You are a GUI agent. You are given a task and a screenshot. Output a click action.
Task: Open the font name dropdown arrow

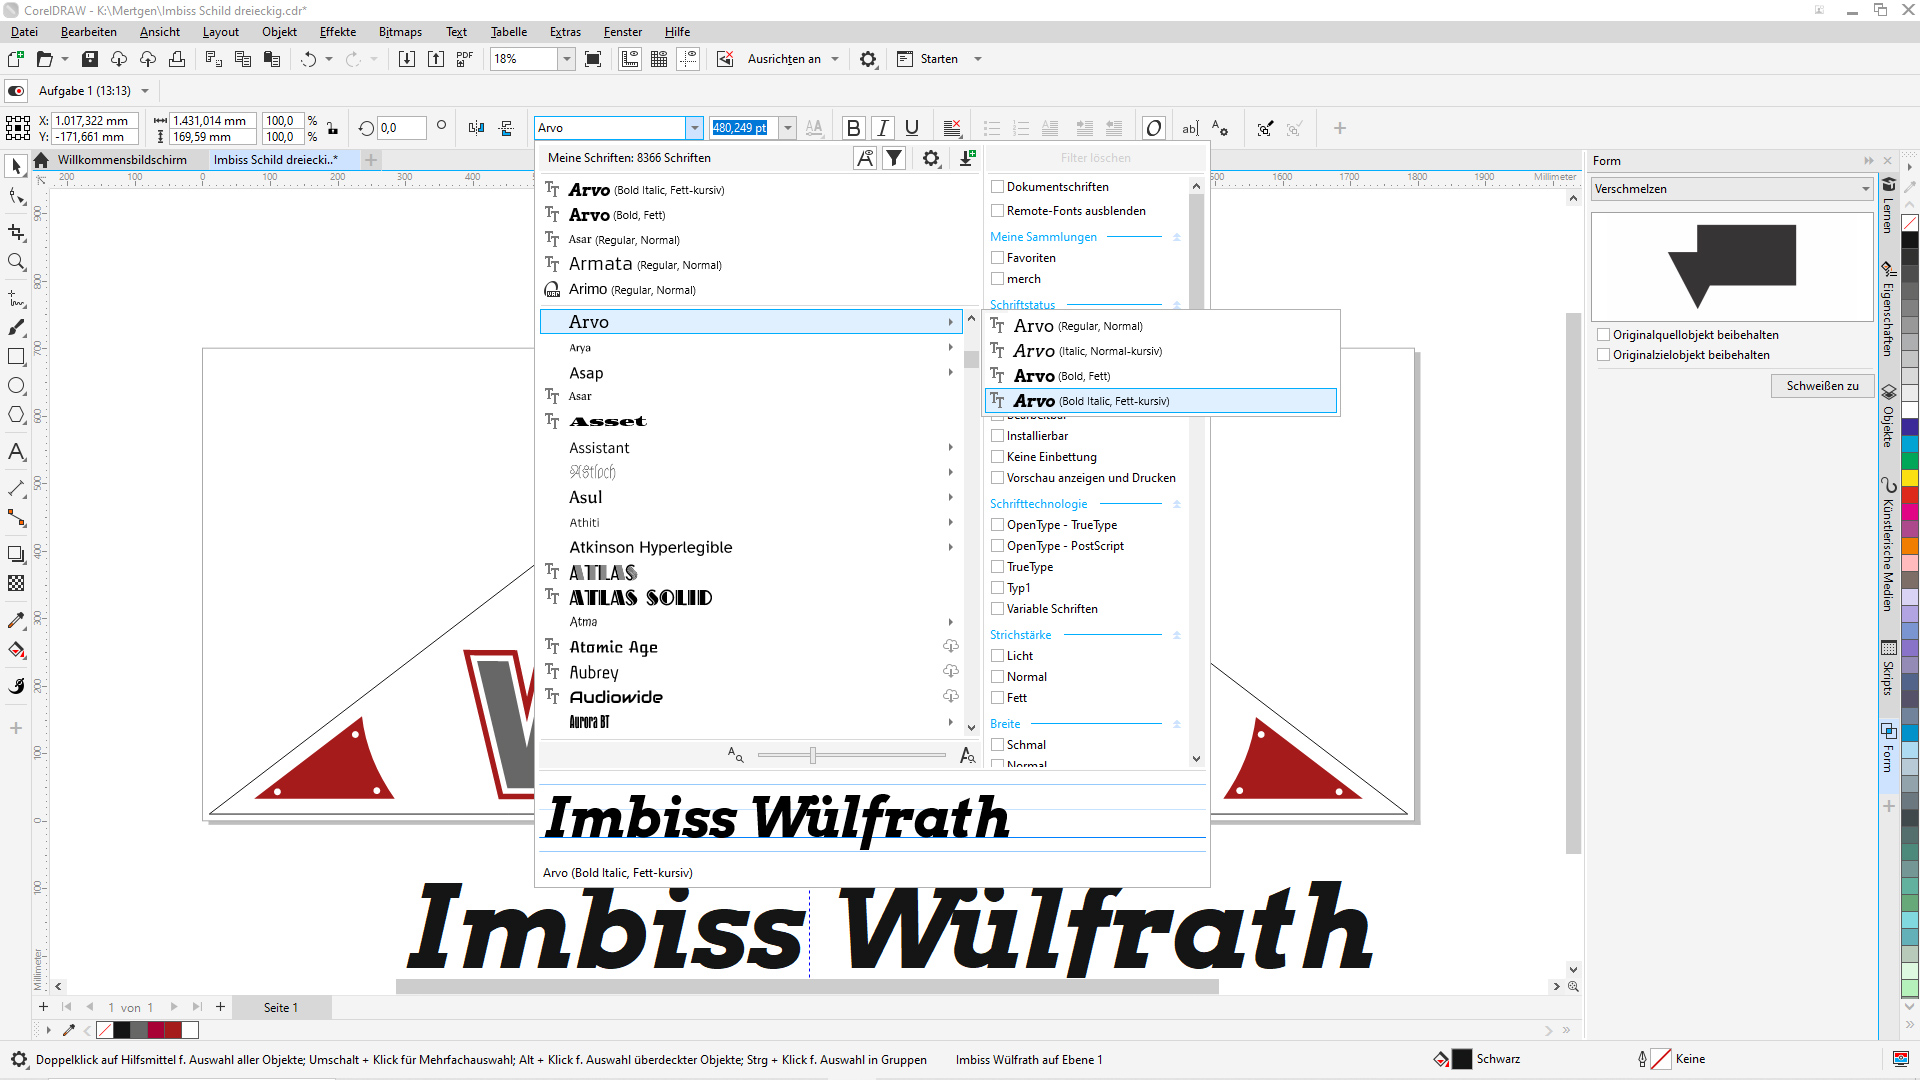click(694, 128)
